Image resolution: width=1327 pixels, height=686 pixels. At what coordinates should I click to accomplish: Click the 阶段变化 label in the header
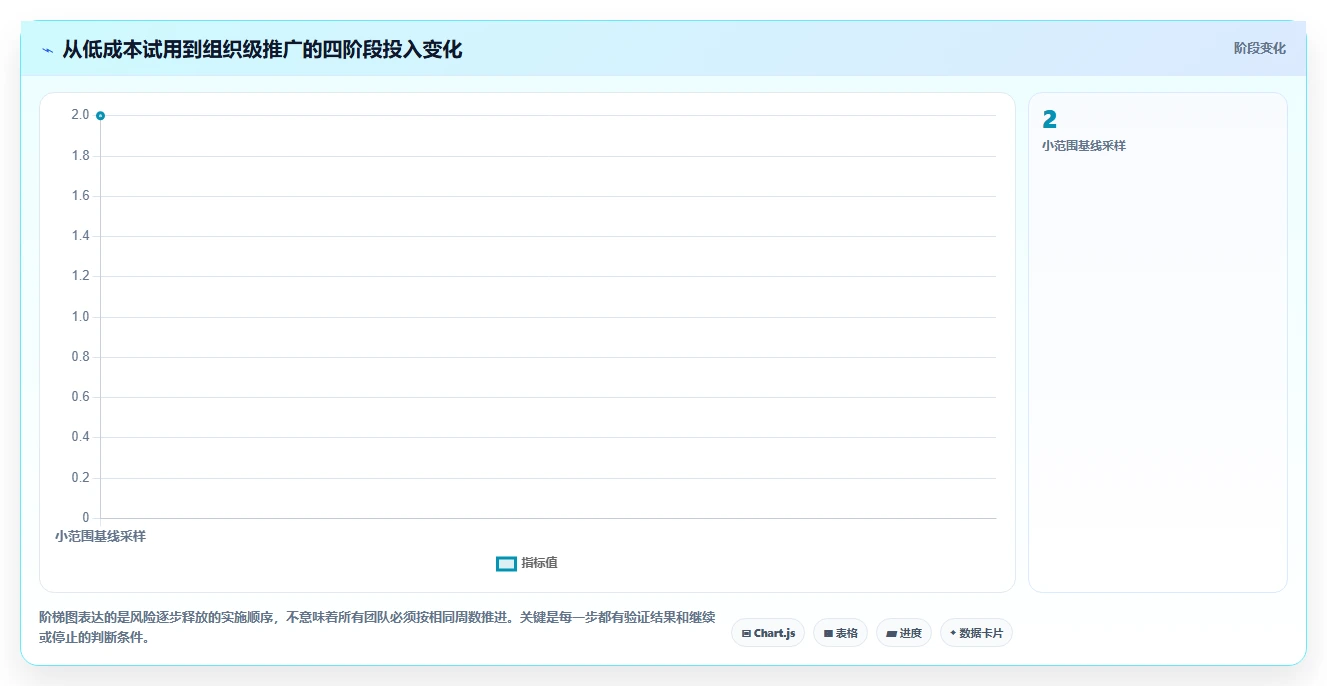[1259, 48]
